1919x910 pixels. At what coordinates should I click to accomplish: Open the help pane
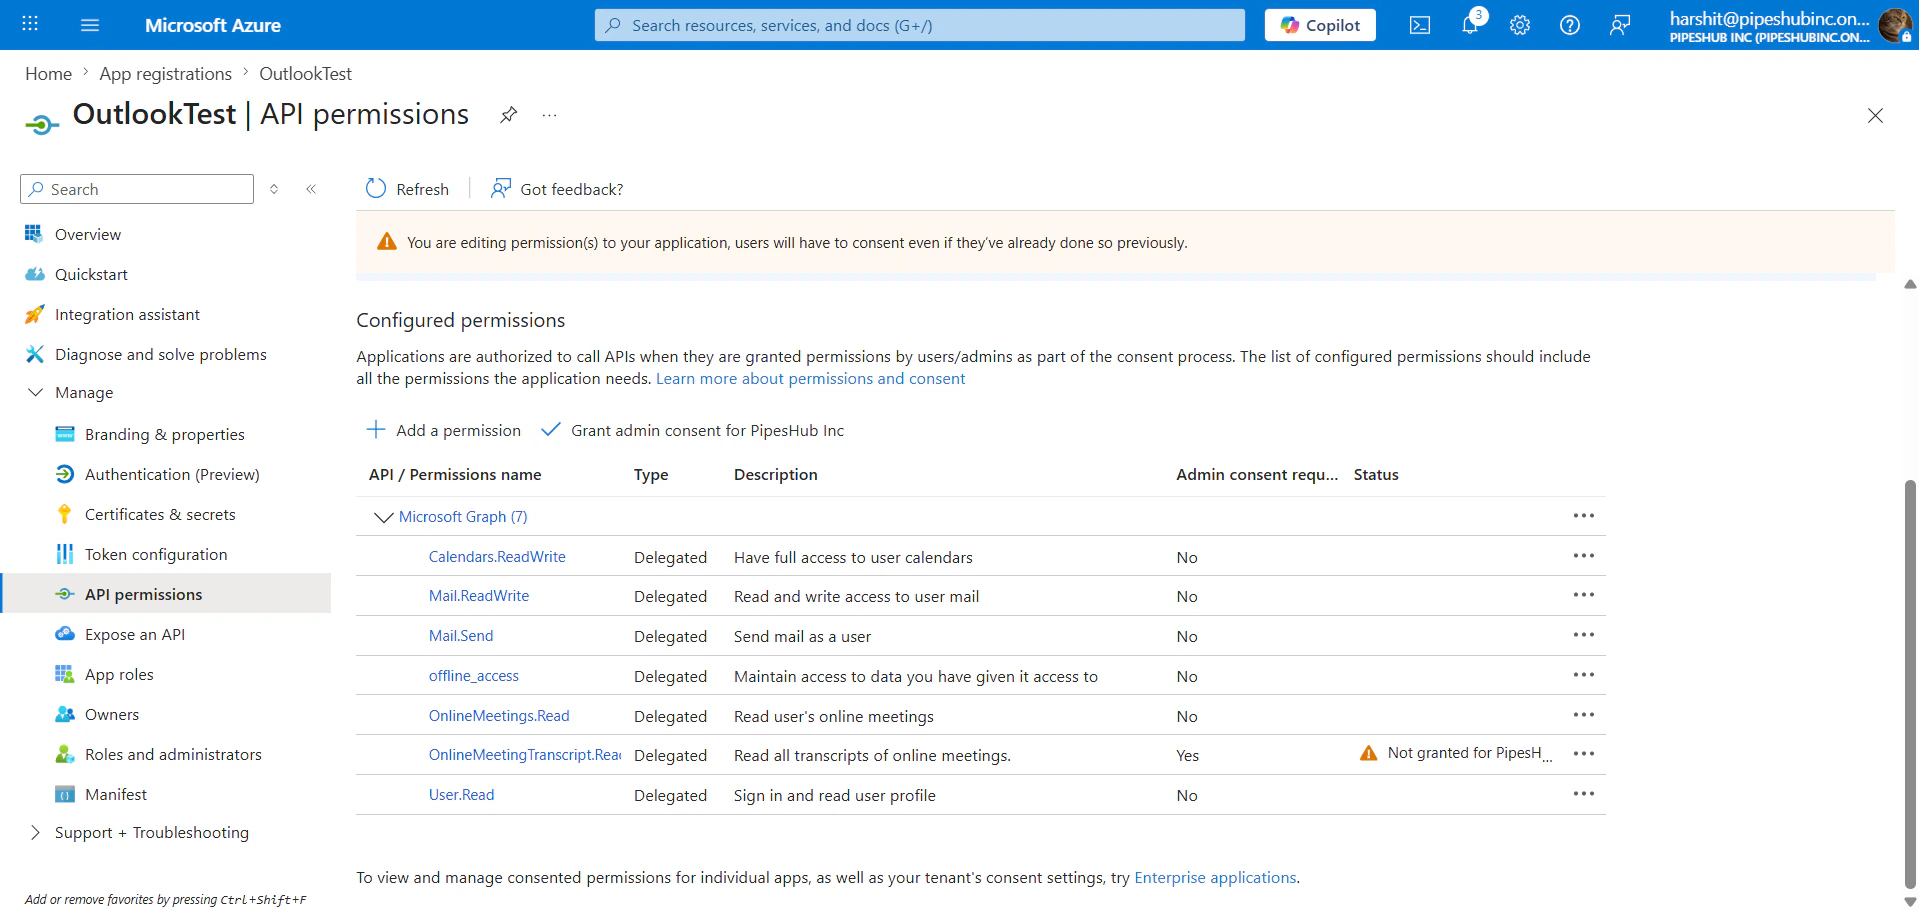pyautogui.click(x=1569, y=25)
